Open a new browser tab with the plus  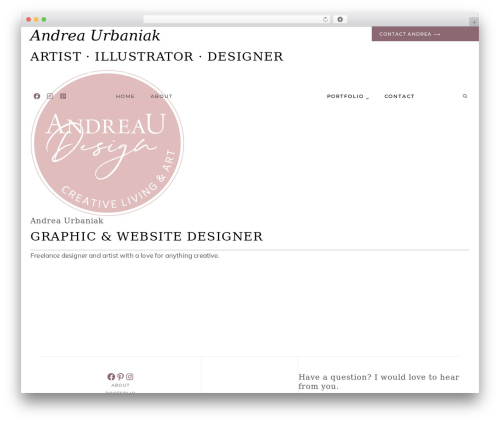[474, 22]
